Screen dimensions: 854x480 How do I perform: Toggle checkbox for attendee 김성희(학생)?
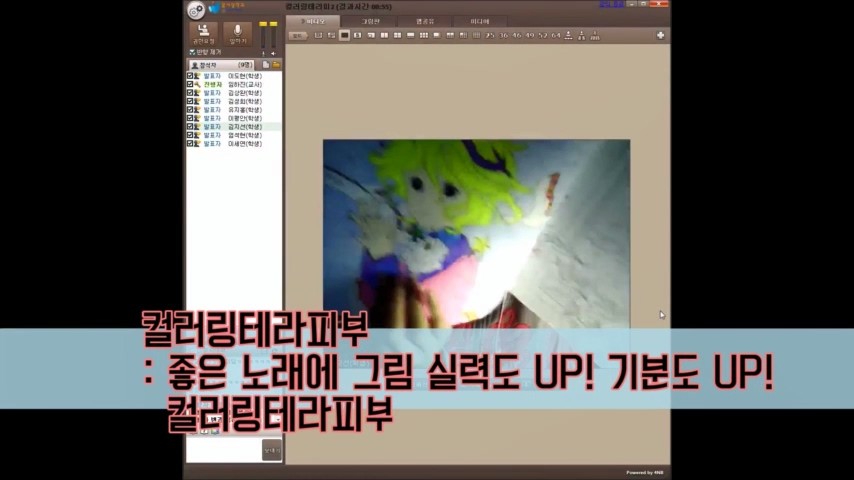[x=190, y=101]
